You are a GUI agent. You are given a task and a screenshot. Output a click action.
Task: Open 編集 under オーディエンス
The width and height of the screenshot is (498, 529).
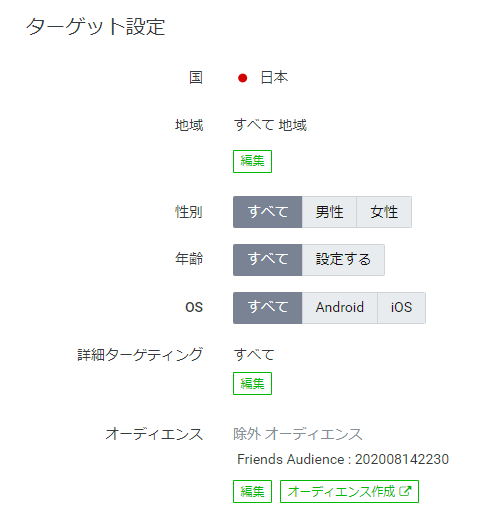pos(252,491)
